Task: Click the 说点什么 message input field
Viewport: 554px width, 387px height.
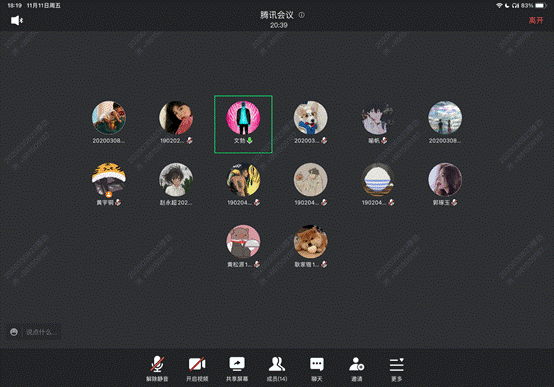Action: point(39,332)
